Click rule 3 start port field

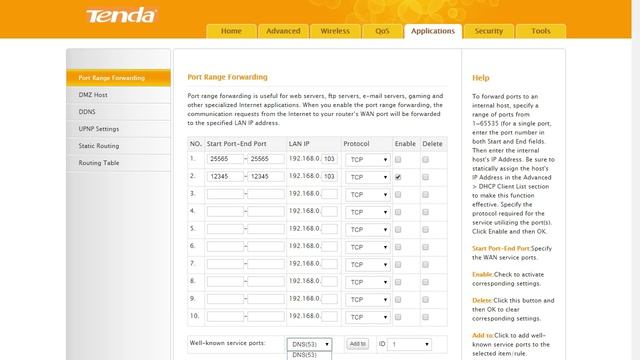point(225,194)
